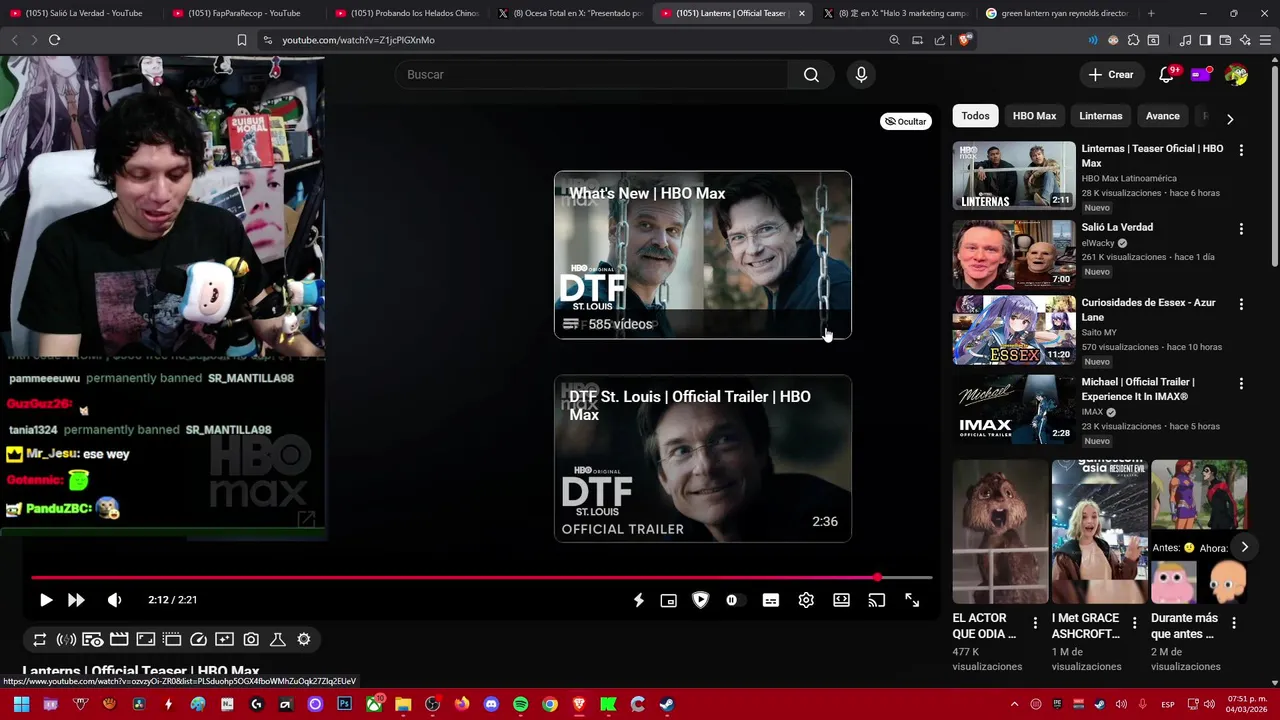Image resolution: width=1280 pixels, height=720 pixels.
Task: Open options menu for Michael Official Trailer
Action: tap(1241, 383)
